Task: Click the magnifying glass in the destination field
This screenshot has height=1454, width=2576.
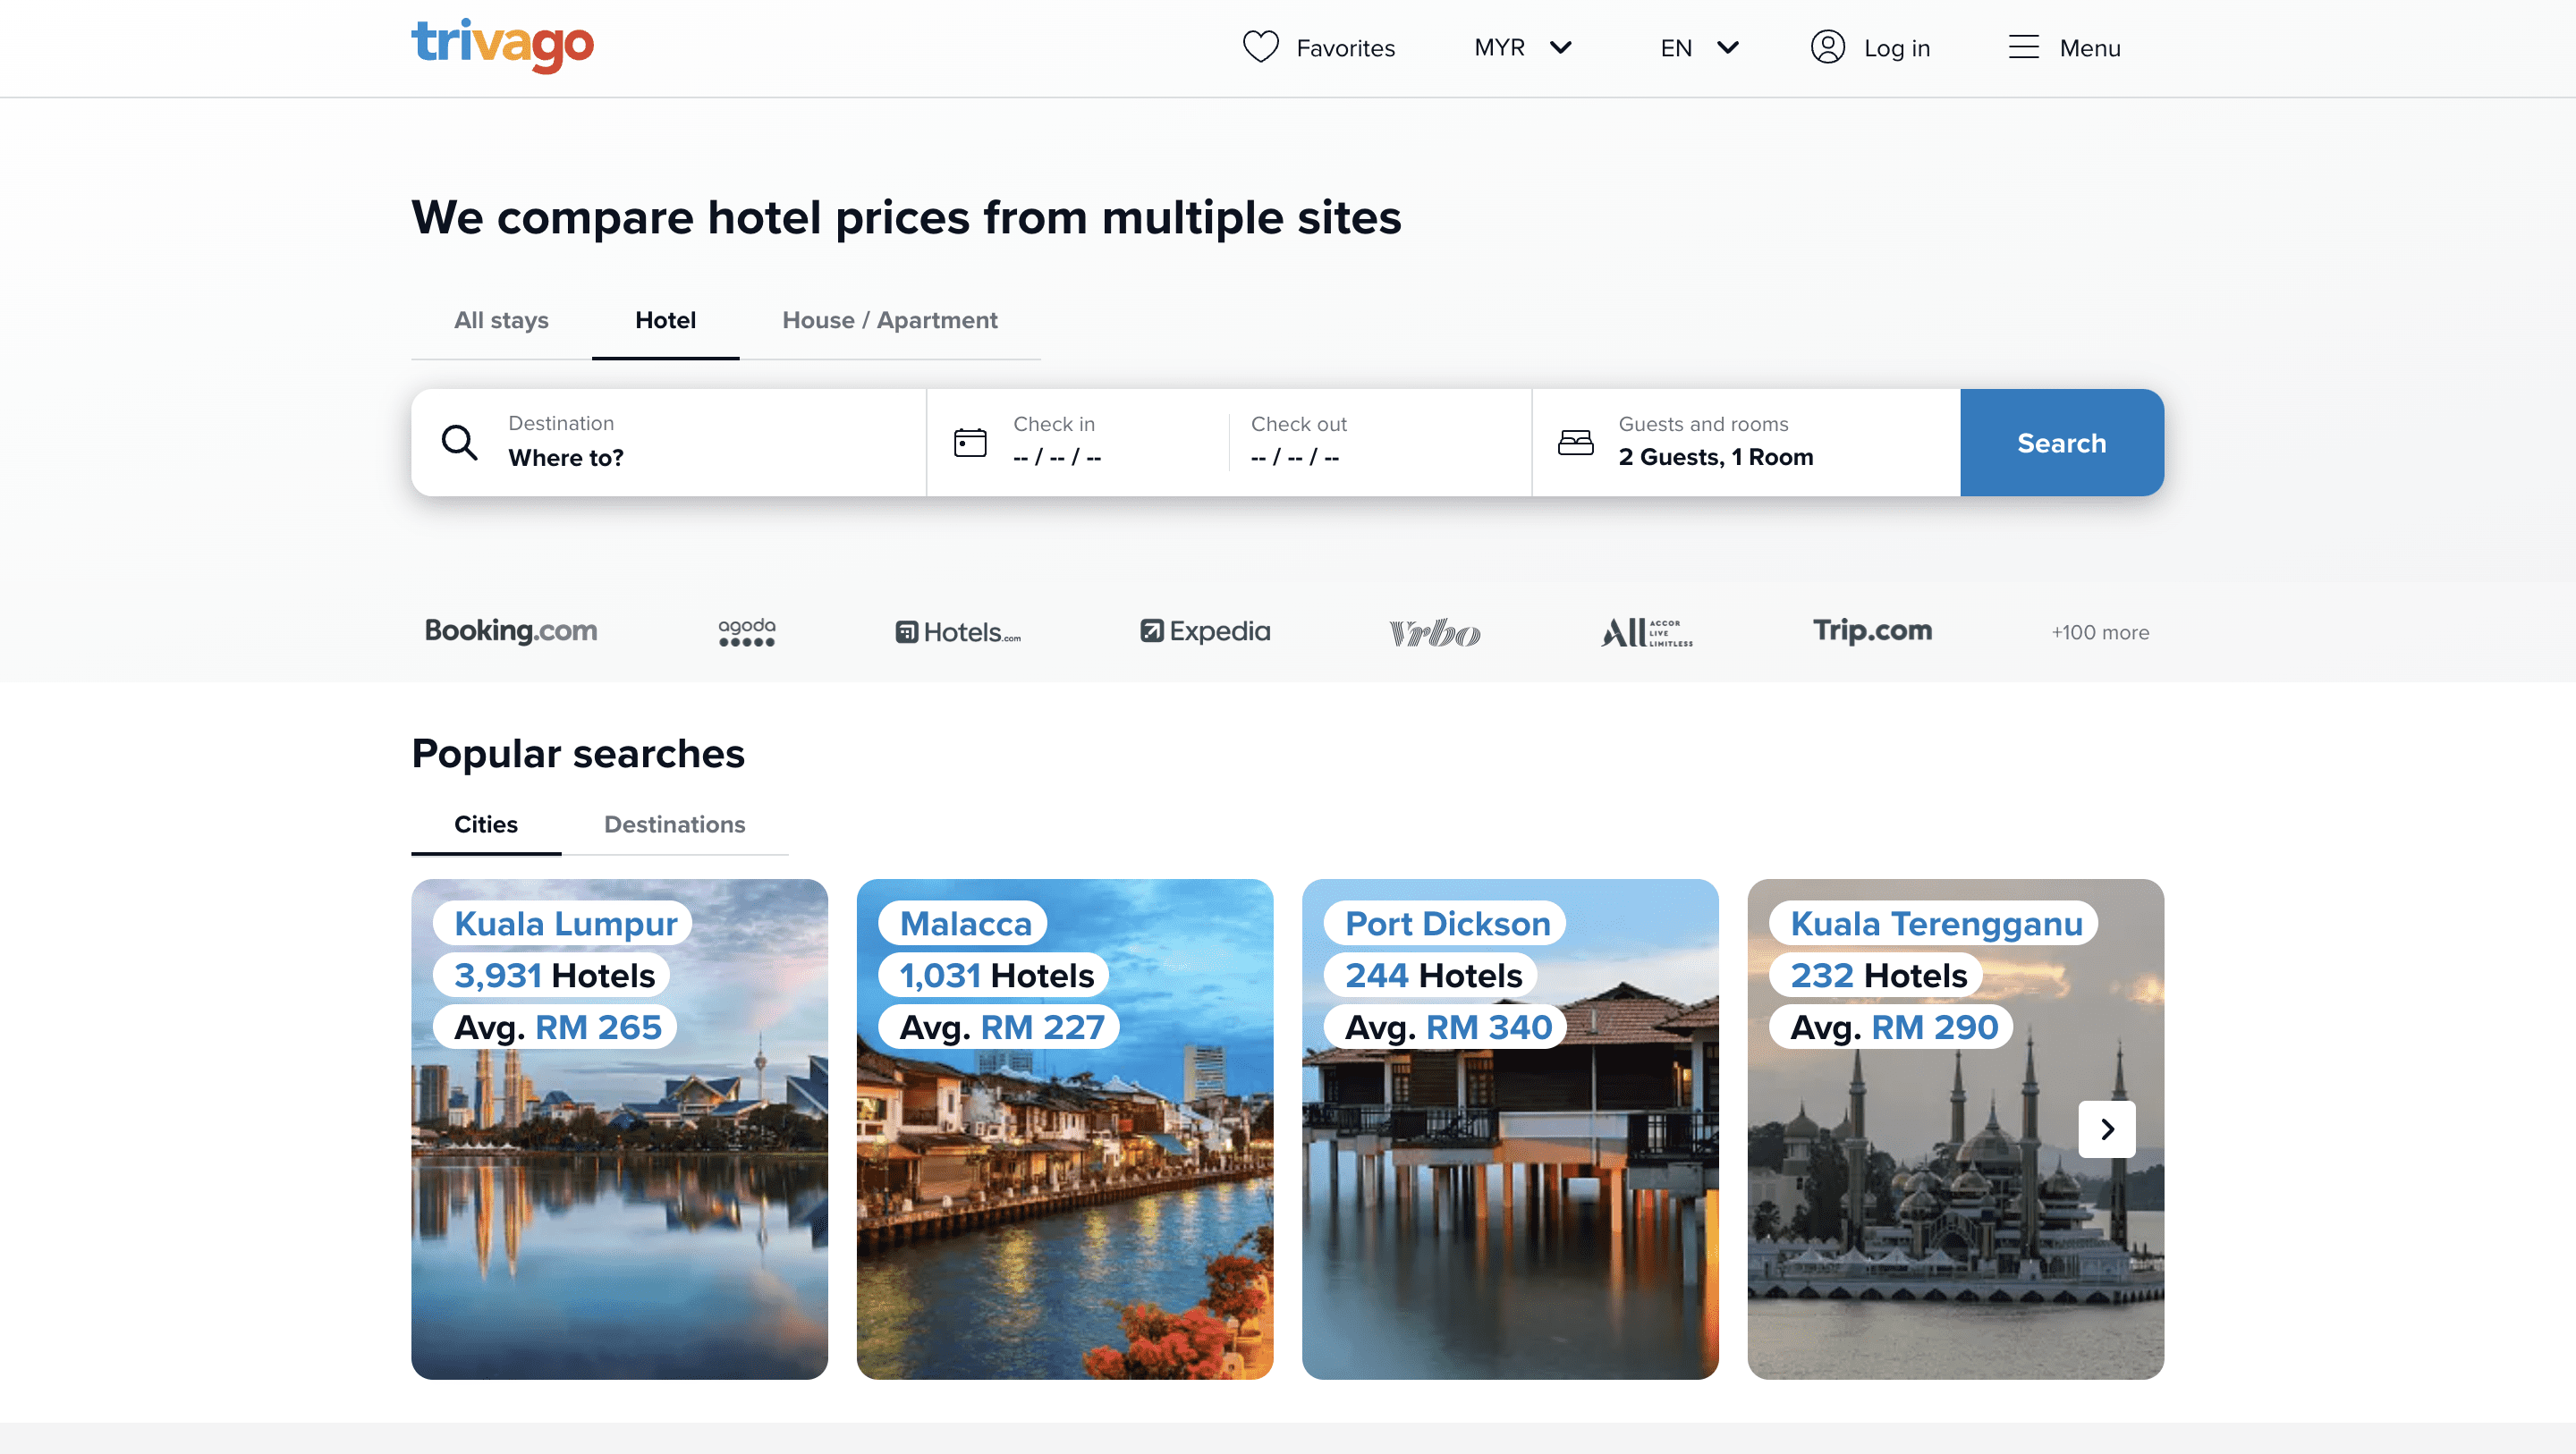Action: 459,442
